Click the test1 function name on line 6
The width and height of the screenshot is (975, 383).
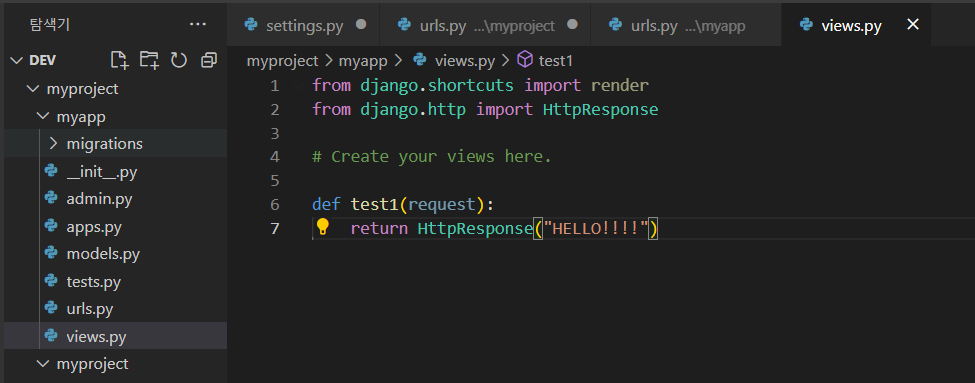coord(374,204)
